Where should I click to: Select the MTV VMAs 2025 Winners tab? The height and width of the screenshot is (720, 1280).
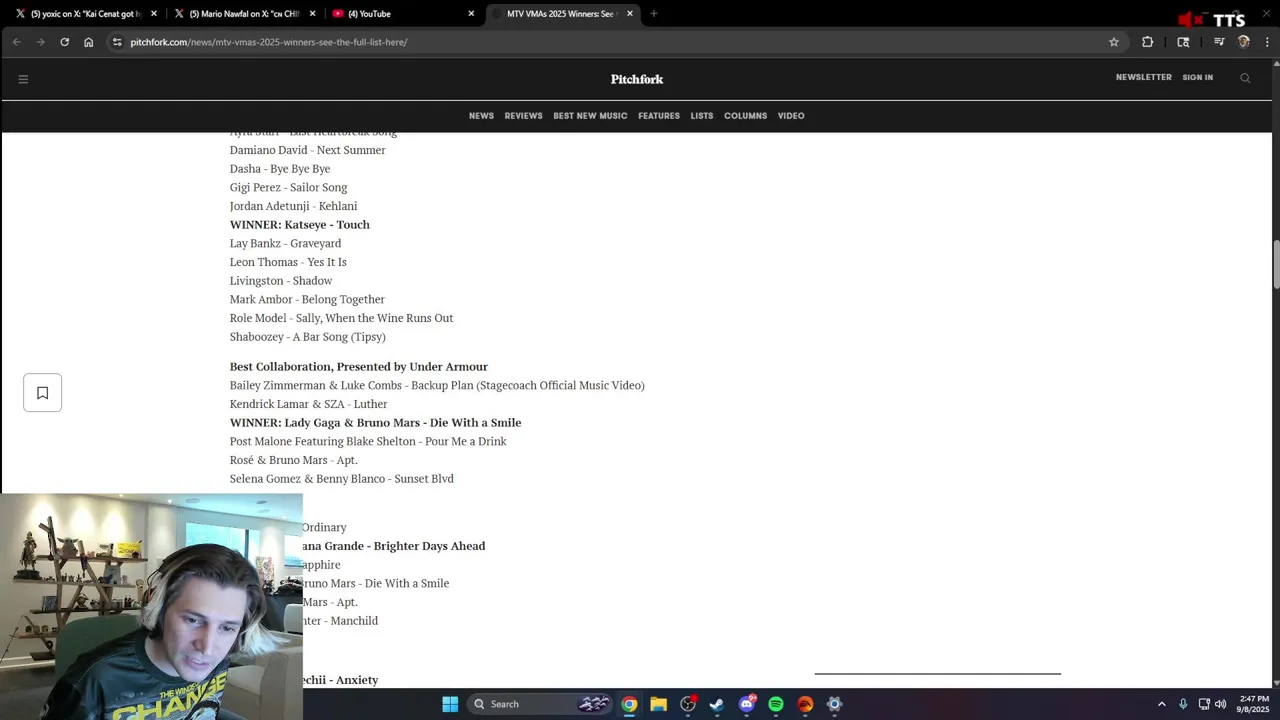pos(562,14)
